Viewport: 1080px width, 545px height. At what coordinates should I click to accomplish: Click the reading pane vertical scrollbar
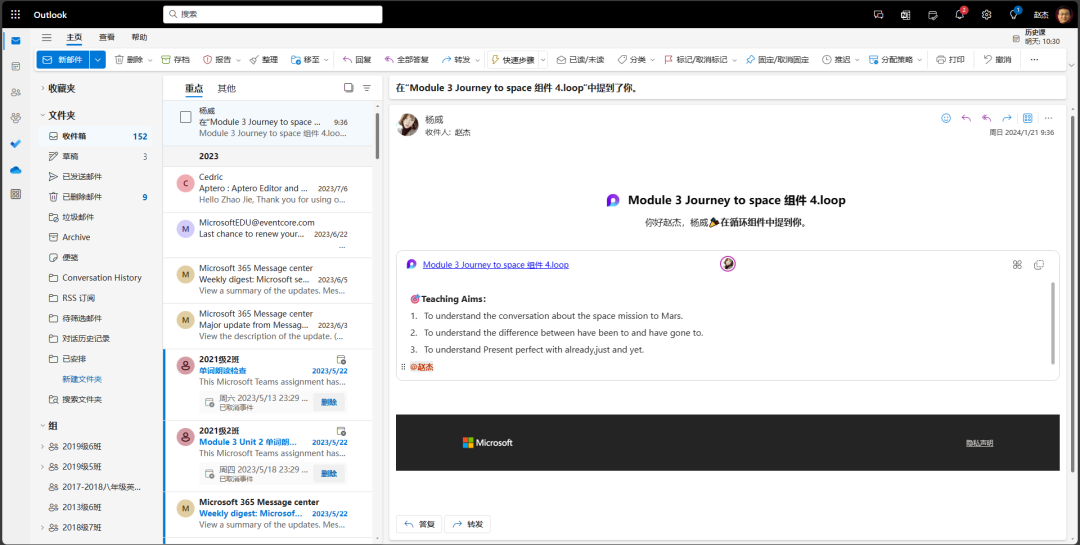pyautogui.click(x=1072, y=296)
